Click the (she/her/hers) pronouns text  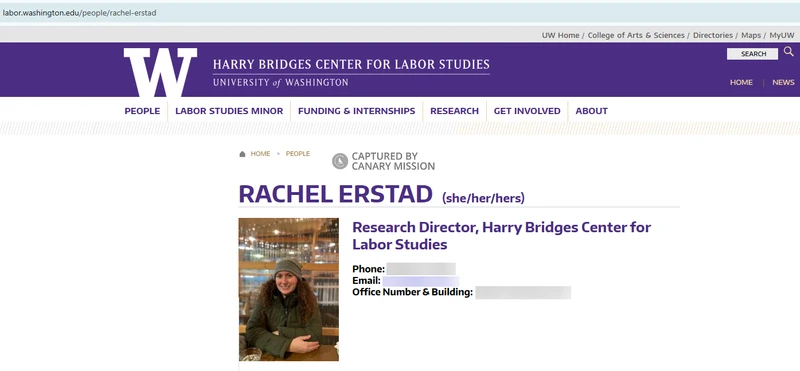point(483,198)
